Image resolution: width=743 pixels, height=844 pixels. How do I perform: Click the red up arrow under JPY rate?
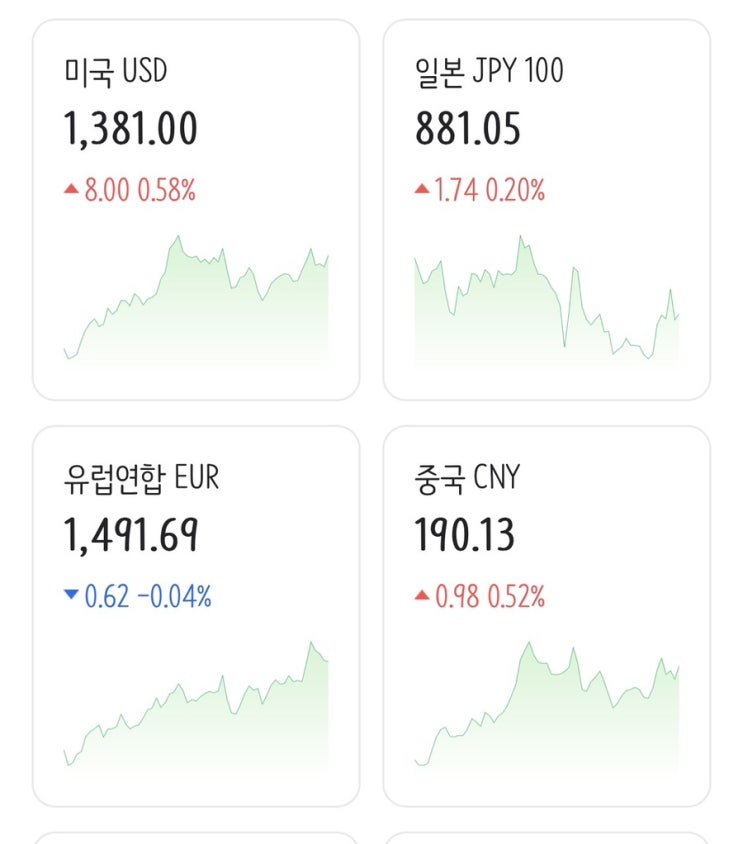coord(422,189)
